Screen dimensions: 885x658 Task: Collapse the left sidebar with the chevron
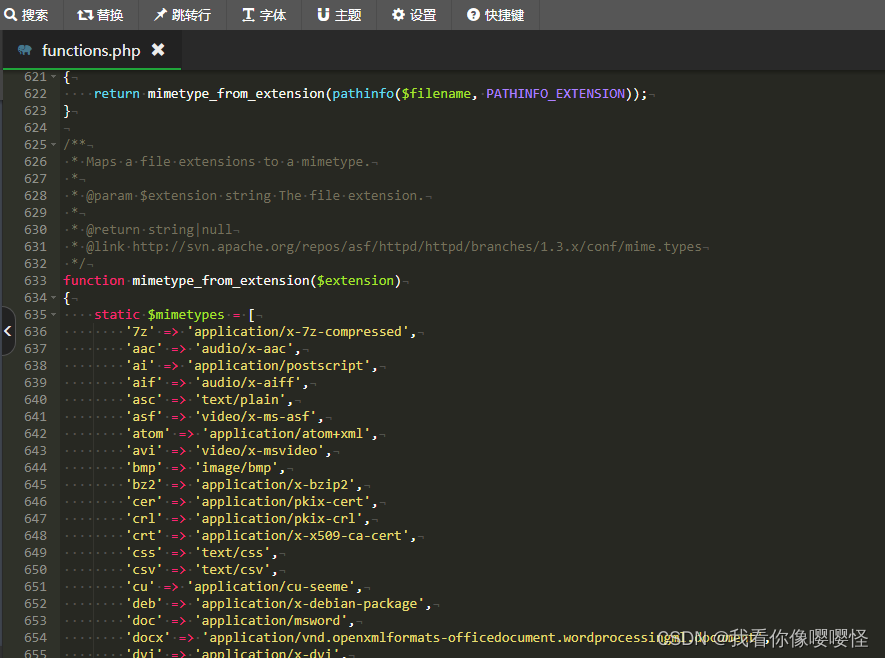(x=7, y=330)
